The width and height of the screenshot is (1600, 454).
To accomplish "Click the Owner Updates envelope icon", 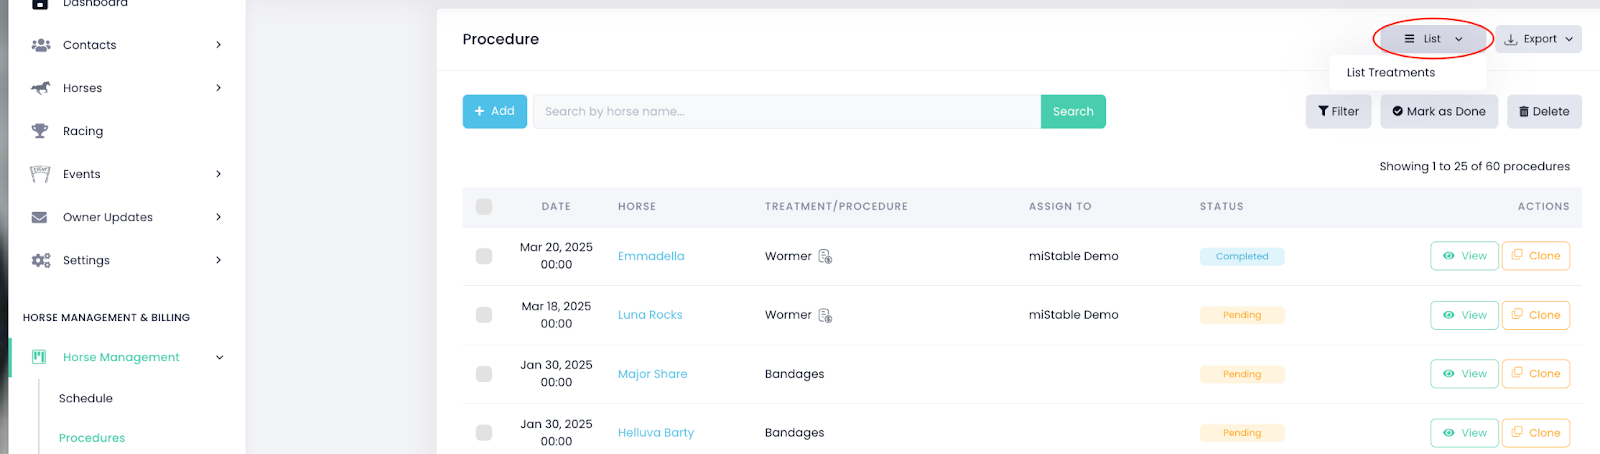I will [x=40, y=217].
